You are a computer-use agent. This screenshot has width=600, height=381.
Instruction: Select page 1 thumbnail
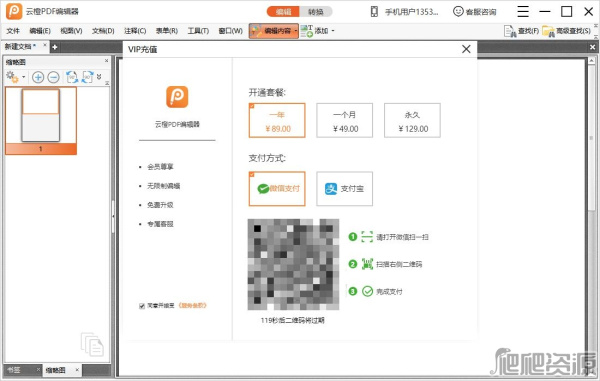coord(41,120)
